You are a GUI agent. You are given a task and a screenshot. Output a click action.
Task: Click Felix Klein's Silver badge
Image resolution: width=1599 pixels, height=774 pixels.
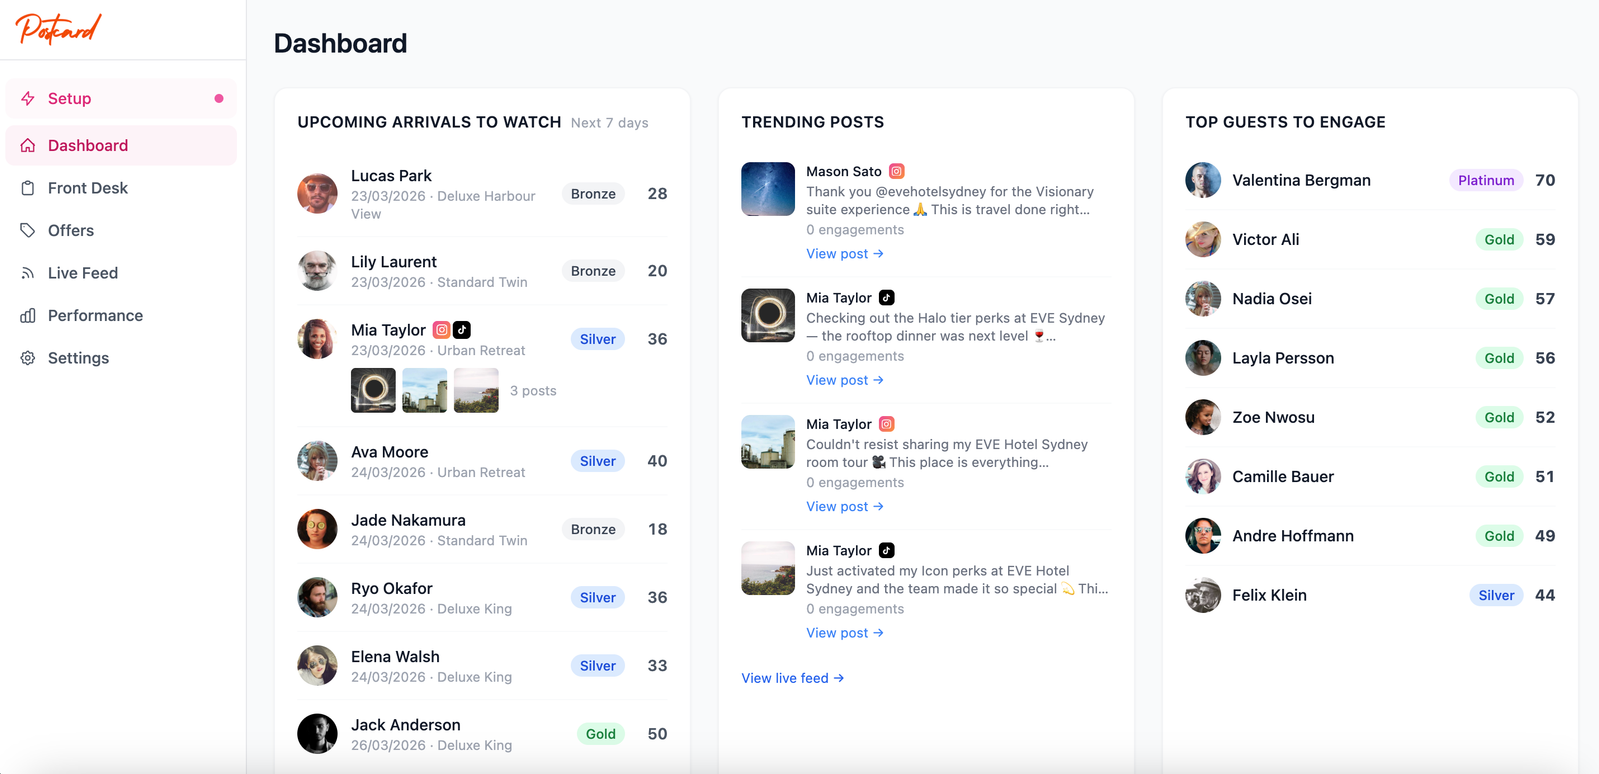pyautogui.click(x=1497, y=595)
